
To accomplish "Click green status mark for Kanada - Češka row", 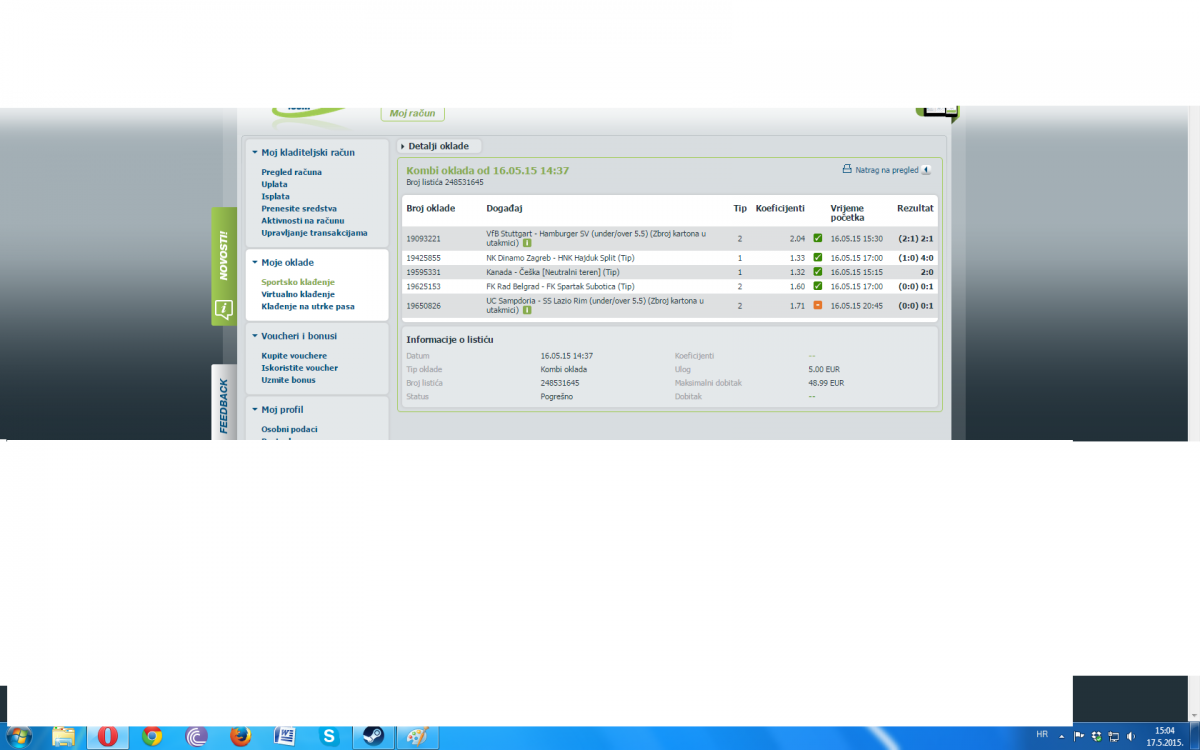I will click(x=817, y=272).
